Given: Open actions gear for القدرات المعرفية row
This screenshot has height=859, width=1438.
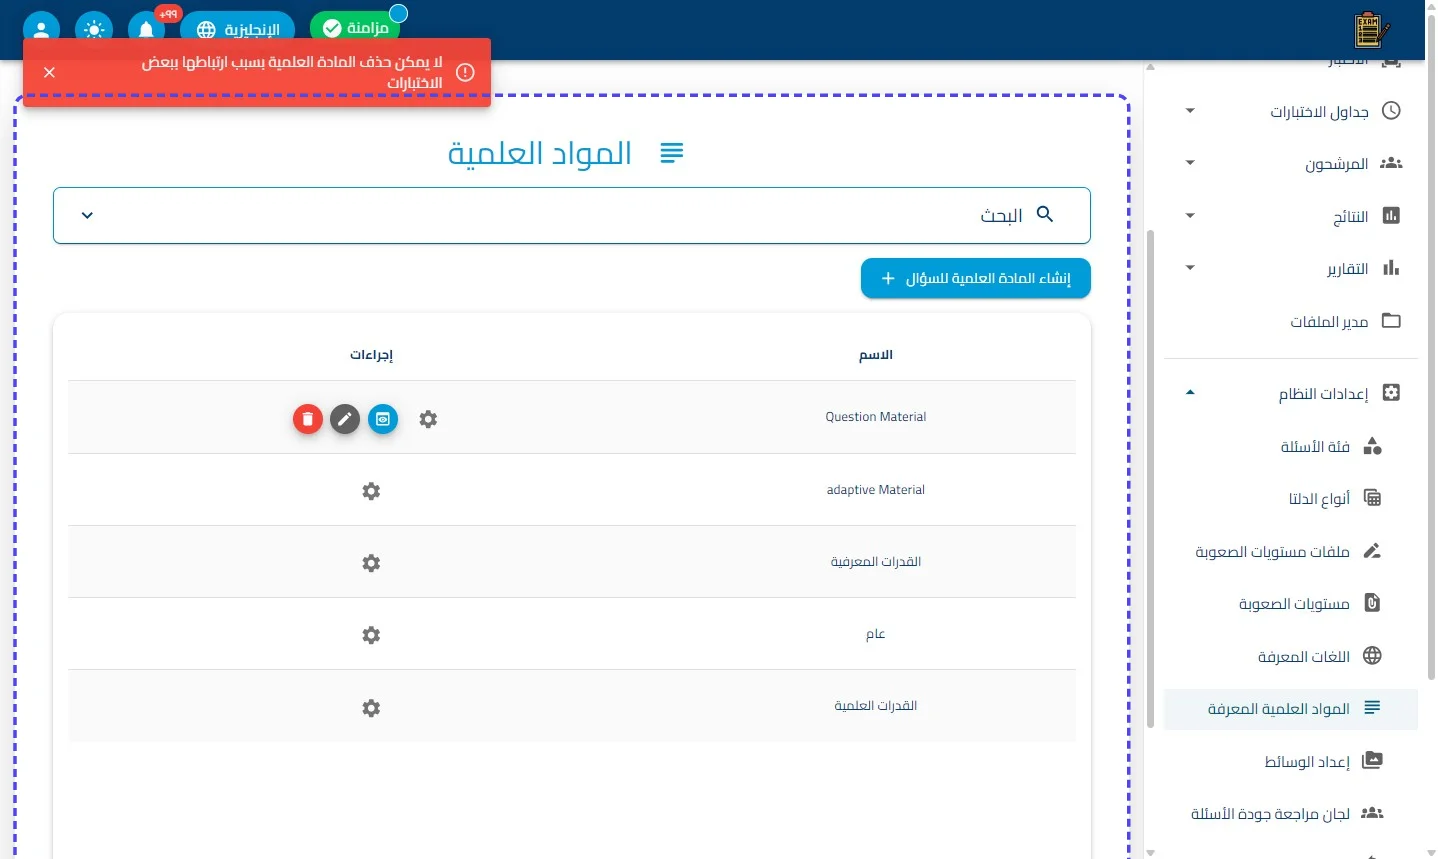Looking at the screenshot, I should (371, 563).
